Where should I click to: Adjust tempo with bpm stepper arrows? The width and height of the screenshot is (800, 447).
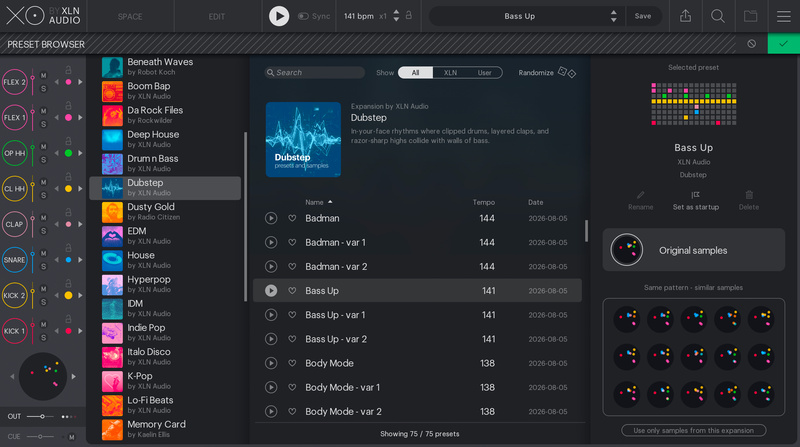[x=396, y=16]
